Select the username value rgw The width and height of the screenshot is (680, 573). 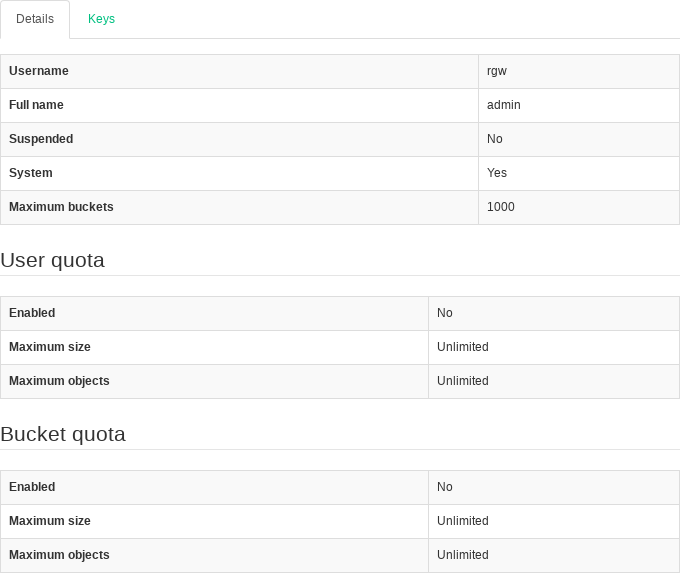tap(498, 71)
